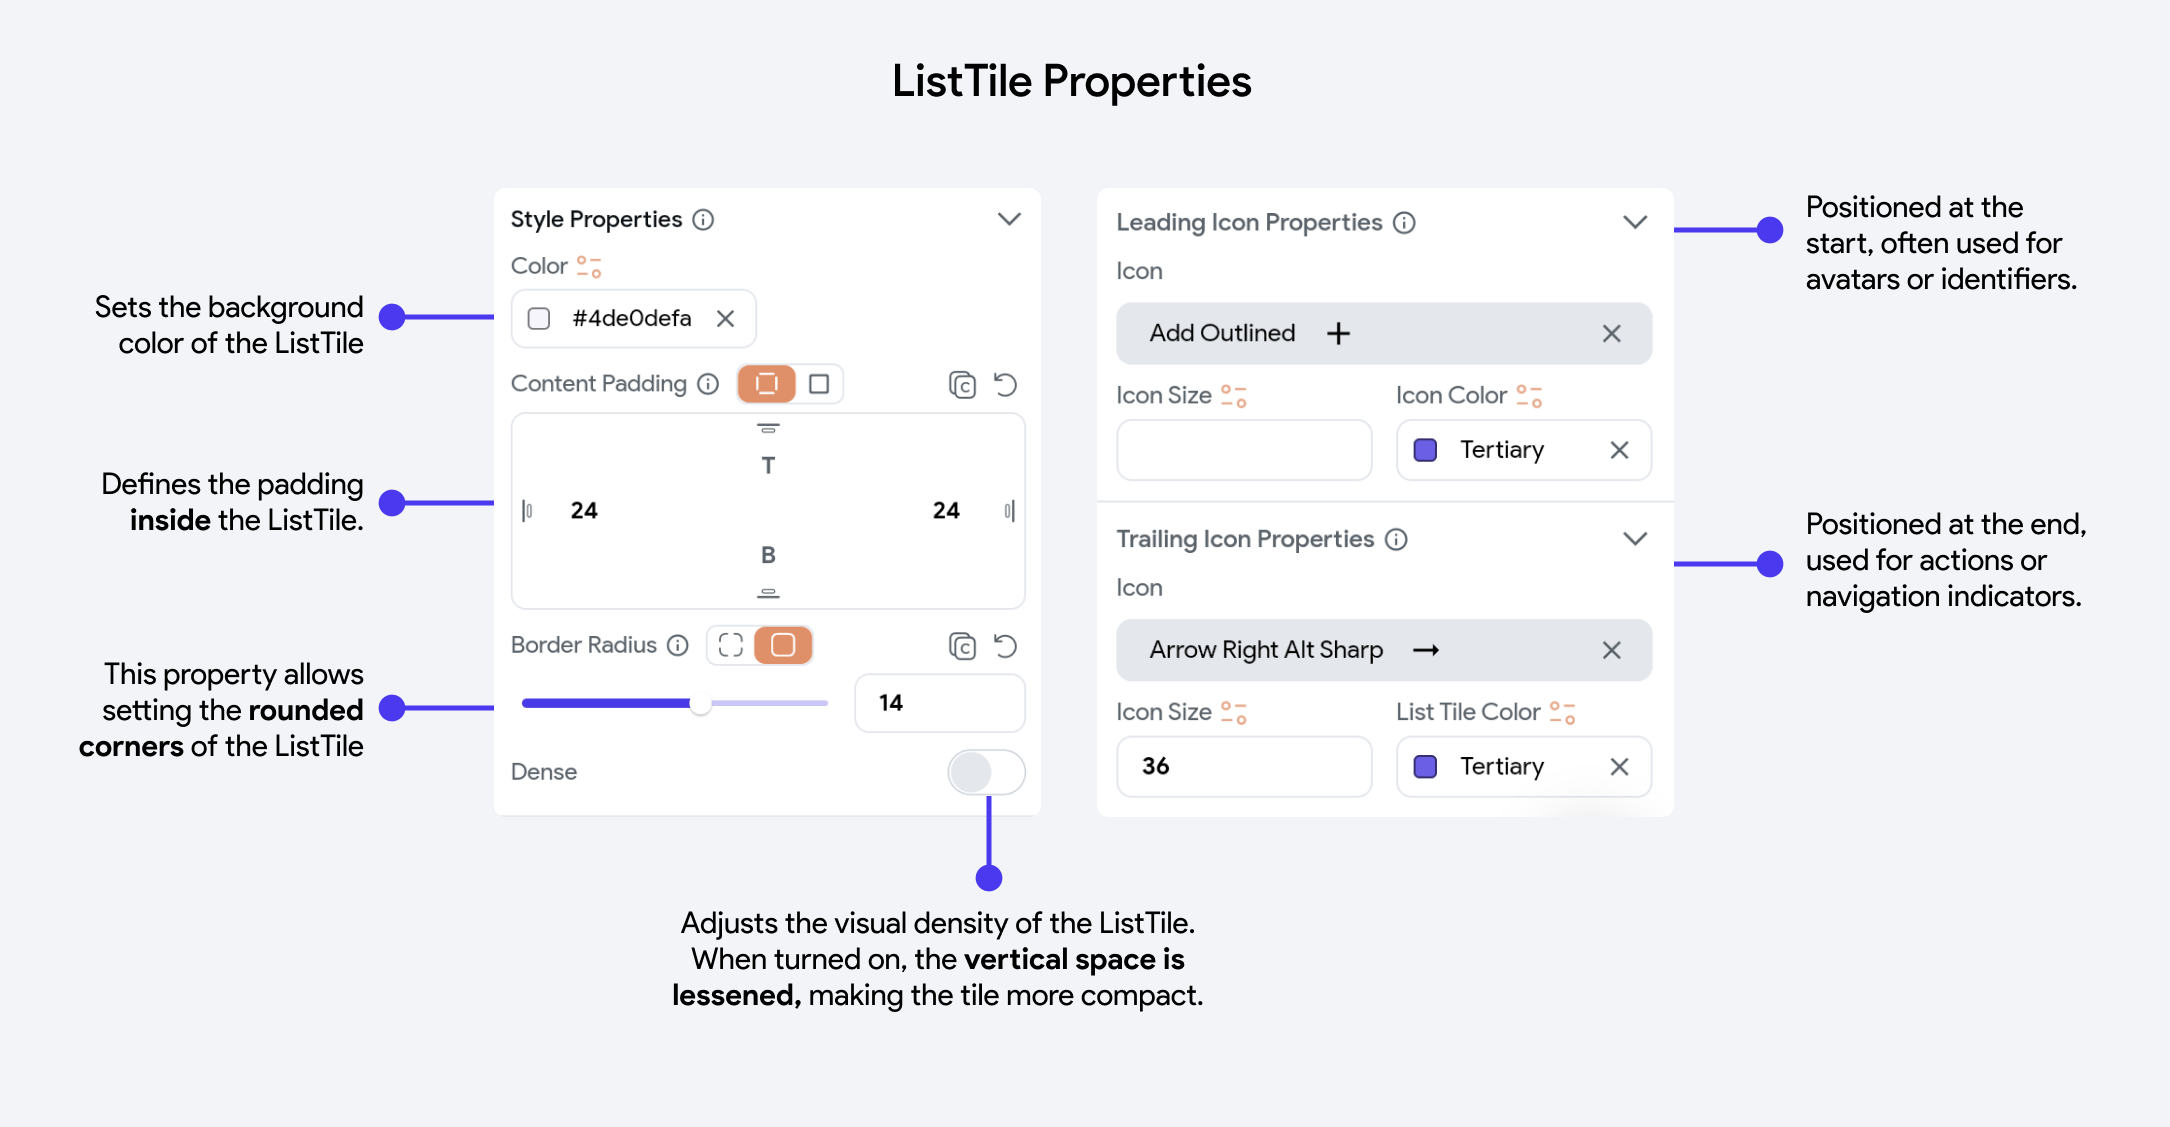This screenshot has height=1127, width=2170.
Task: Click the trailing Icon Size field showing 36
Action: coord(1244,766)
